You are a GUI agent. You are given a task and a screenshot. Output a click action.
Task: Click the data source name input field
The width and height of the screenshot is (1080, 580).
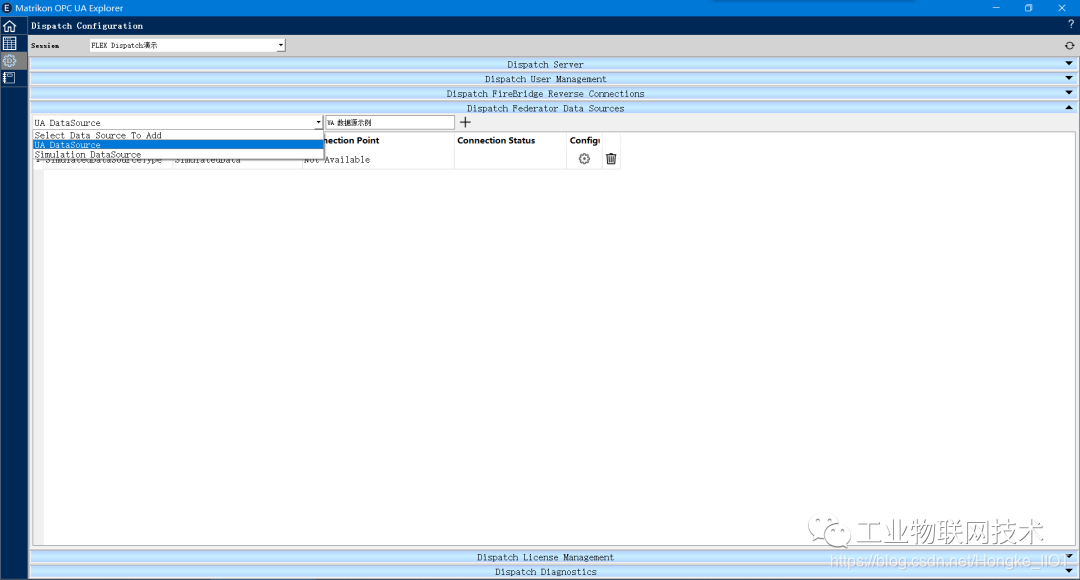390,123
